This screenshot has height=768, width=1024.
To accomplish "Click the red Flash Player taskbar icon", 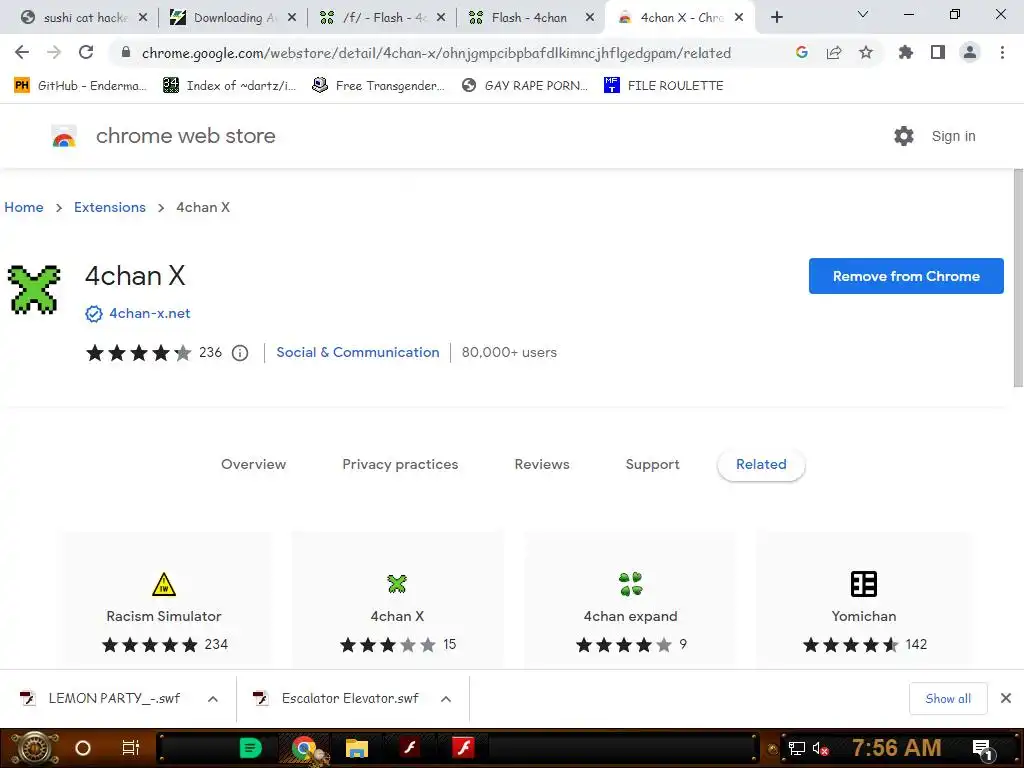I will point(464,748).
